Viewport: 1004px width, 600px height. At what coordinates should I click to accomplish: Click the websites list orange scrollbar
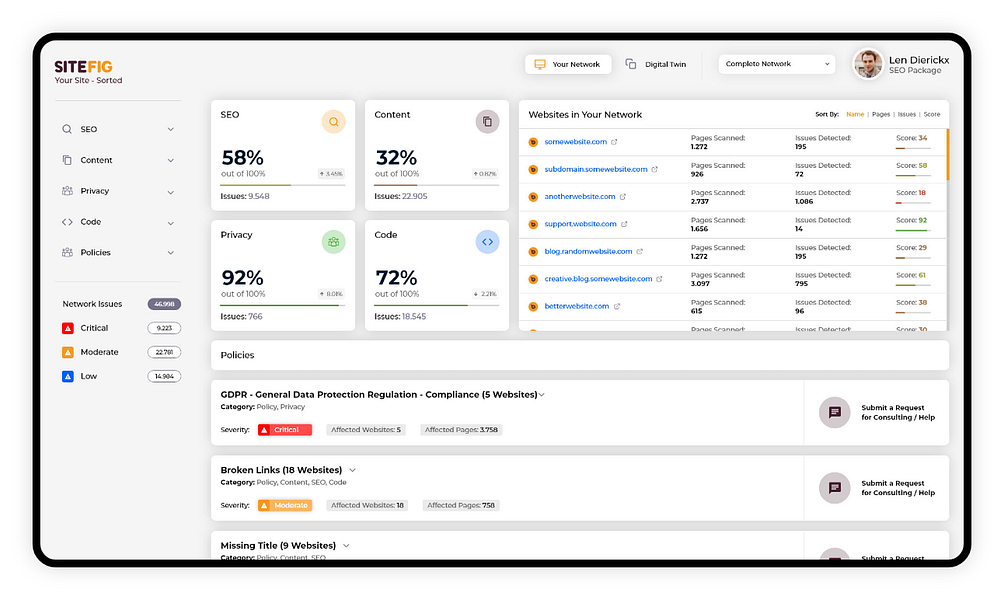947,155
